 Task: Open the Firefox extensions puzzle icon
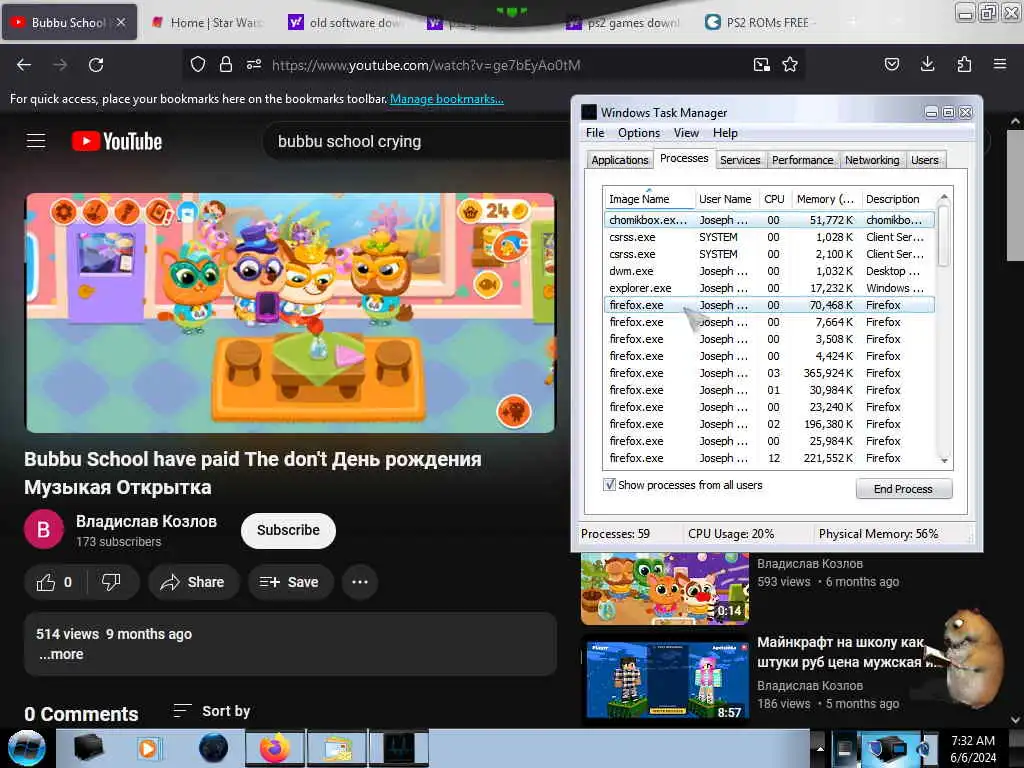(964, 64)
